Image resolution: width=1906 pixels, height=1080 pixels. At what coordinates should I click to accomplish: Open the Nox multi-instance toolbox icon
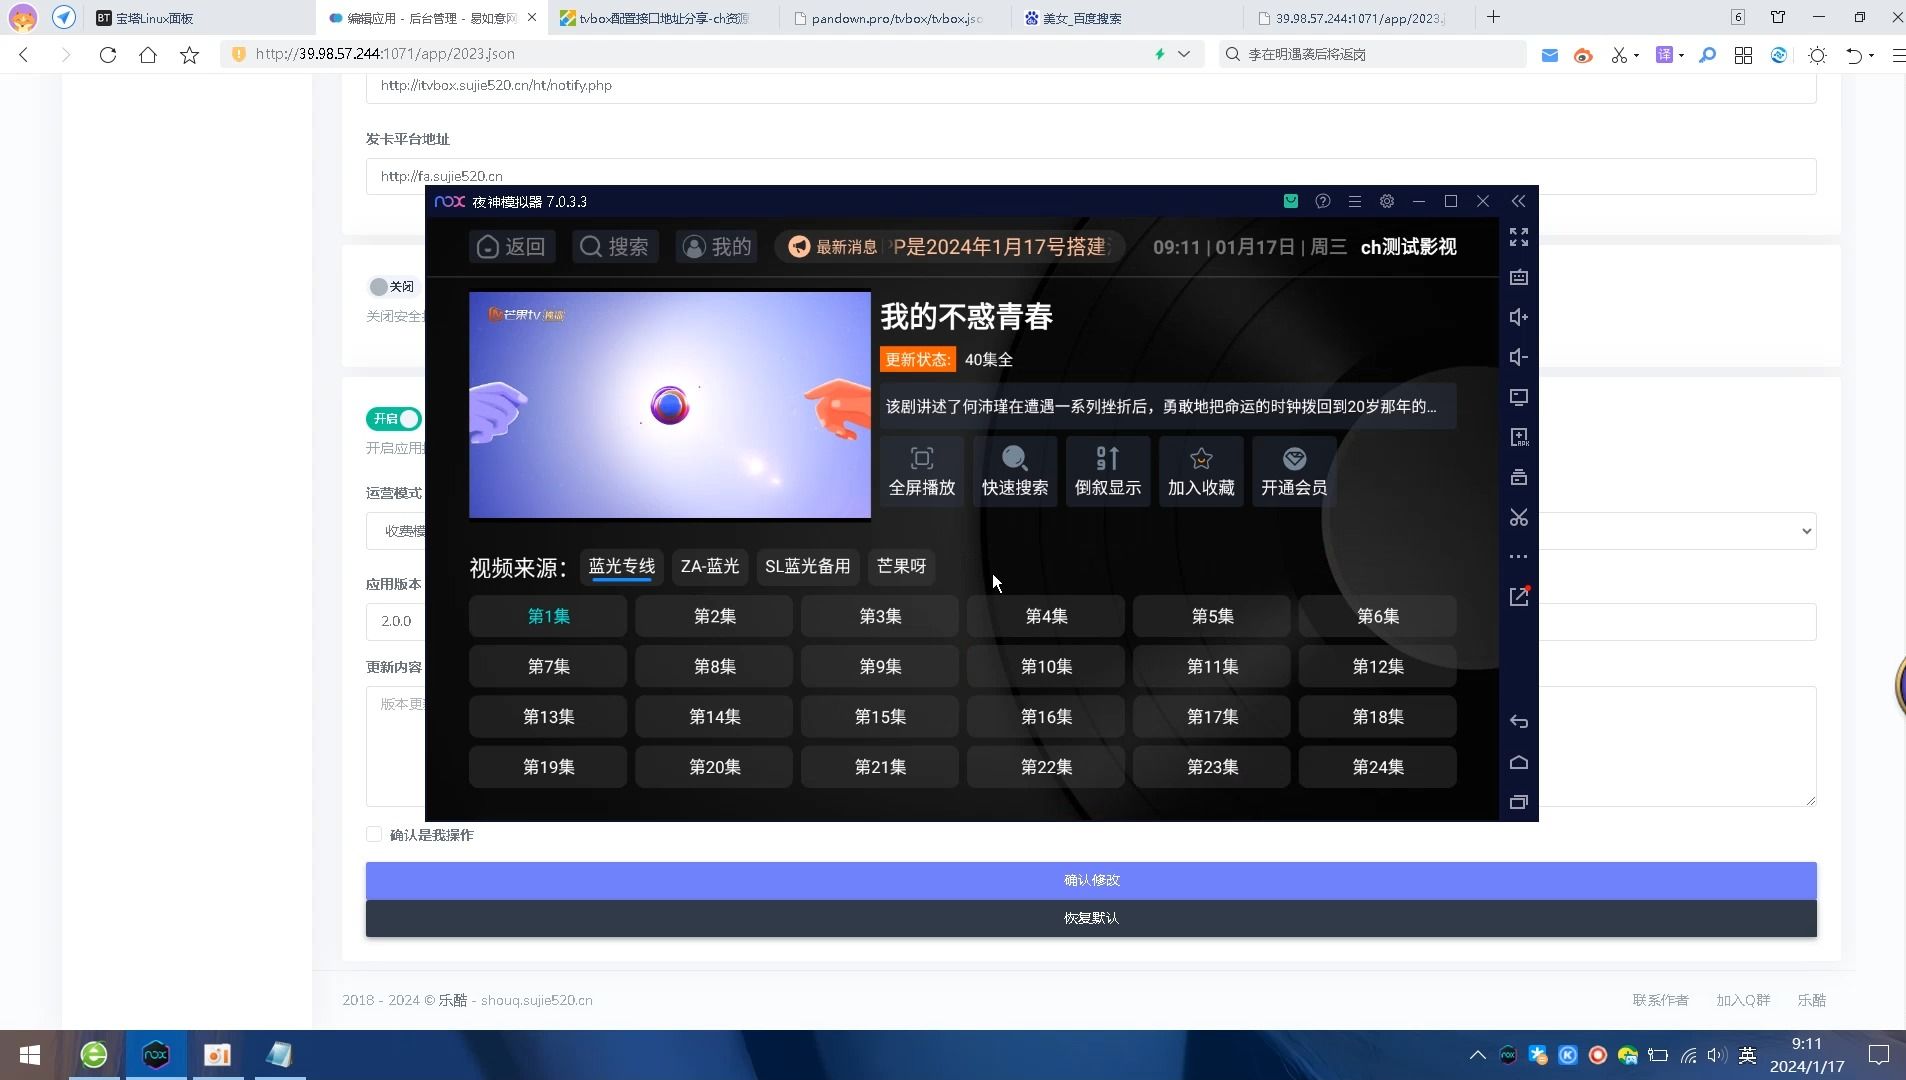(x=1518, y=477)
